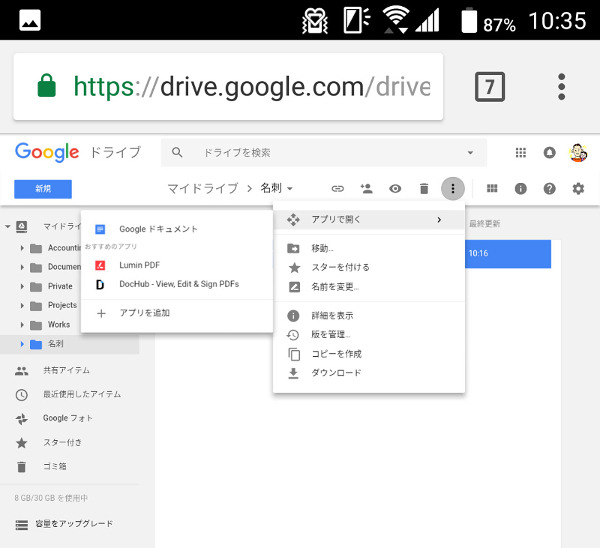This screenshot has width=600, height=548.
Task: Select the Private folder in tree
Action: (60, 286)
